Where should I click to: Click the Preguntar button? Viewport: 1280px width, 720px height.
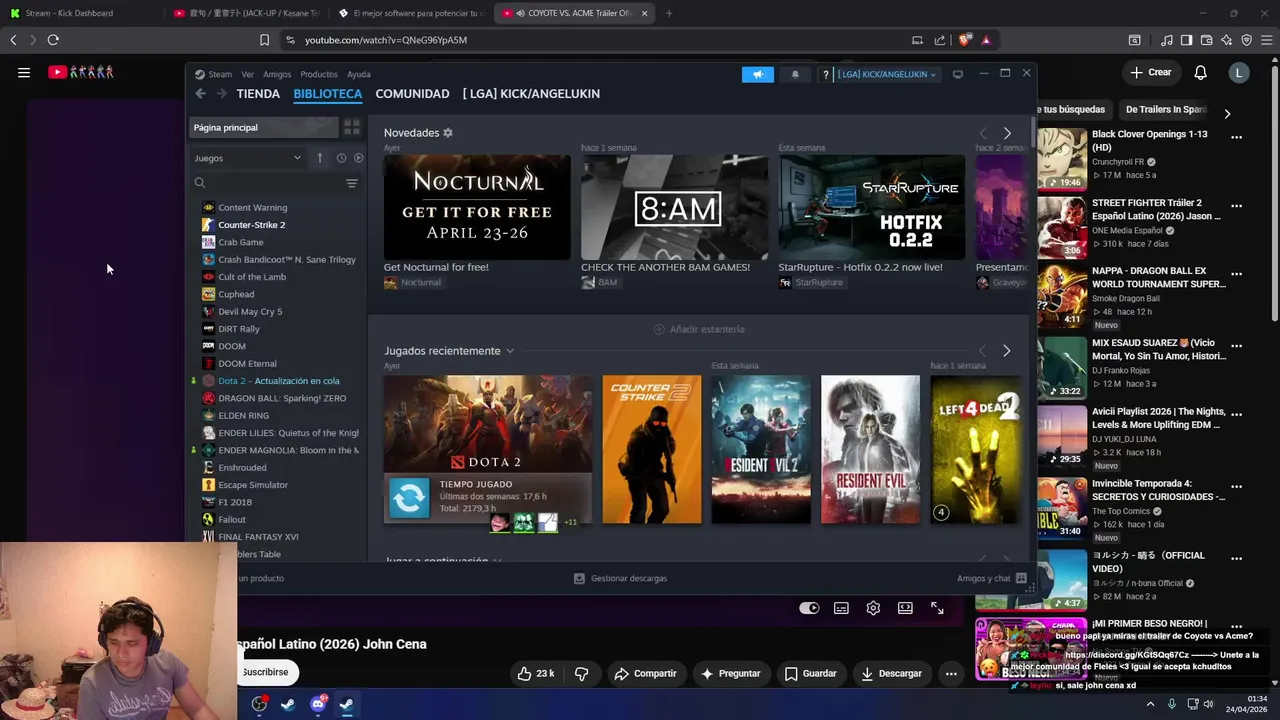730,673
